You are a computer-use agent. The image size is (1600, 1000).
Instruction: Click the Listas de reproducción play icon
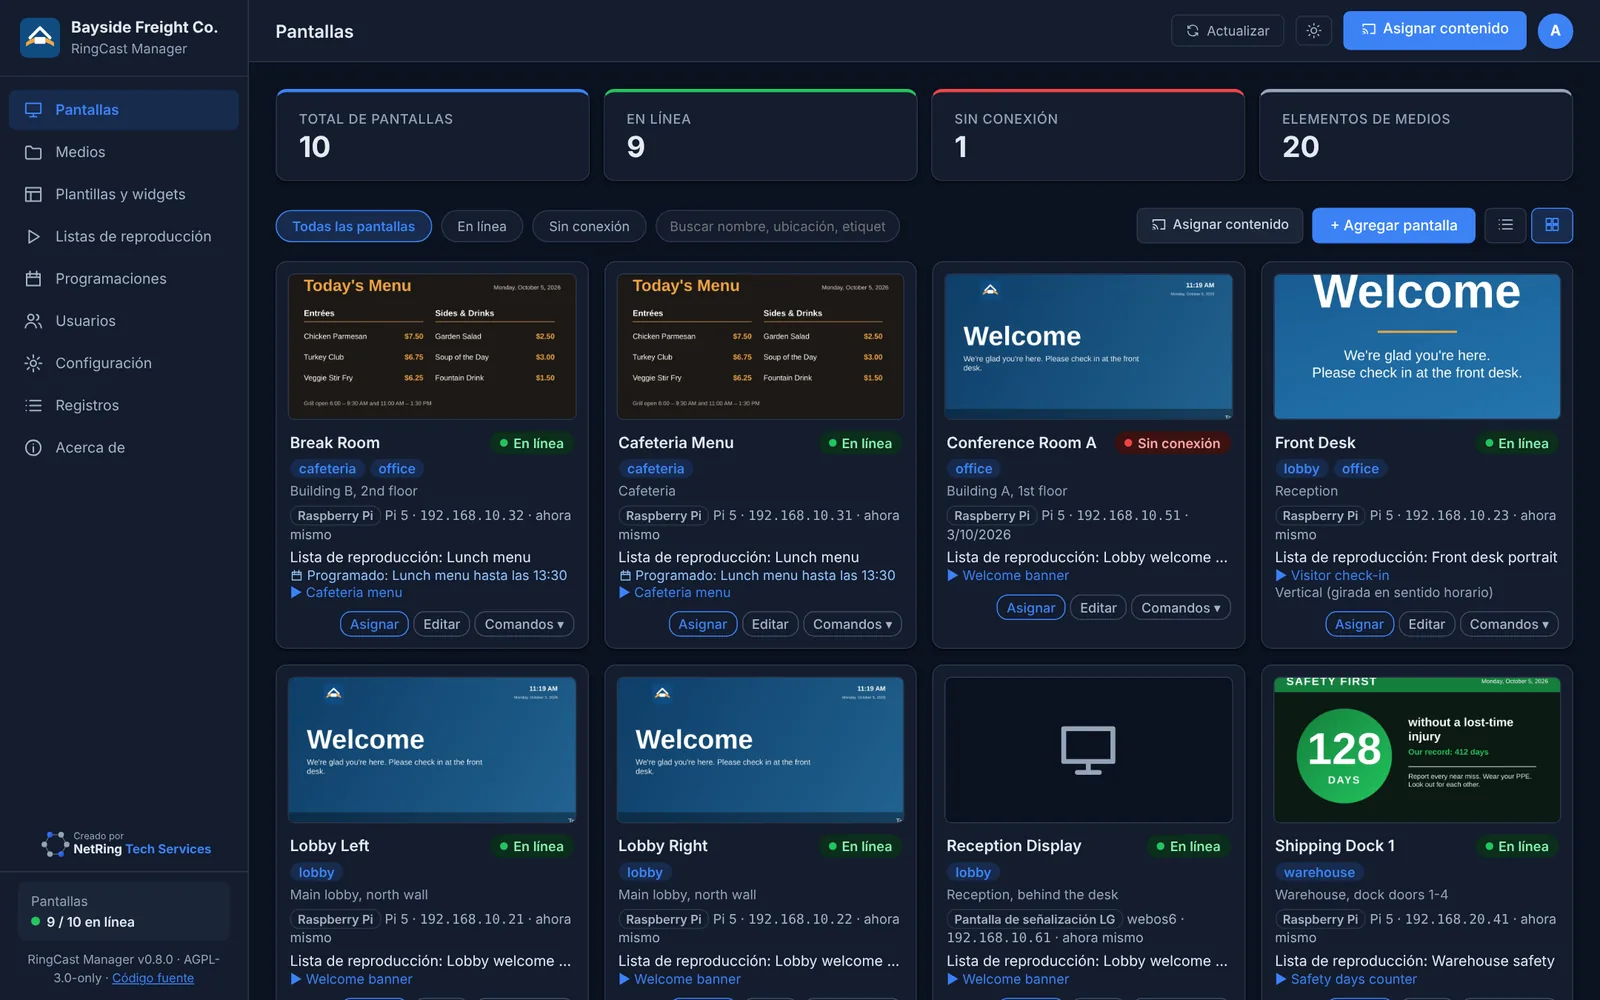(x=33, y=237)
